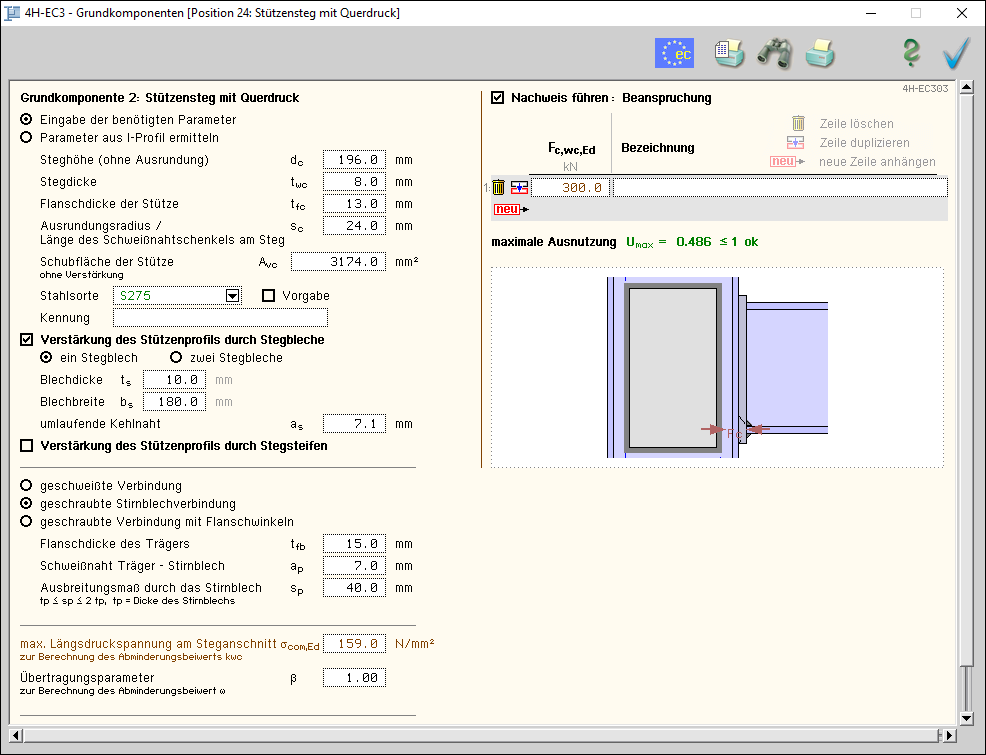Delete row 1 using trash icon
Screen dimensions: 986x755
[x=499, y=187]
